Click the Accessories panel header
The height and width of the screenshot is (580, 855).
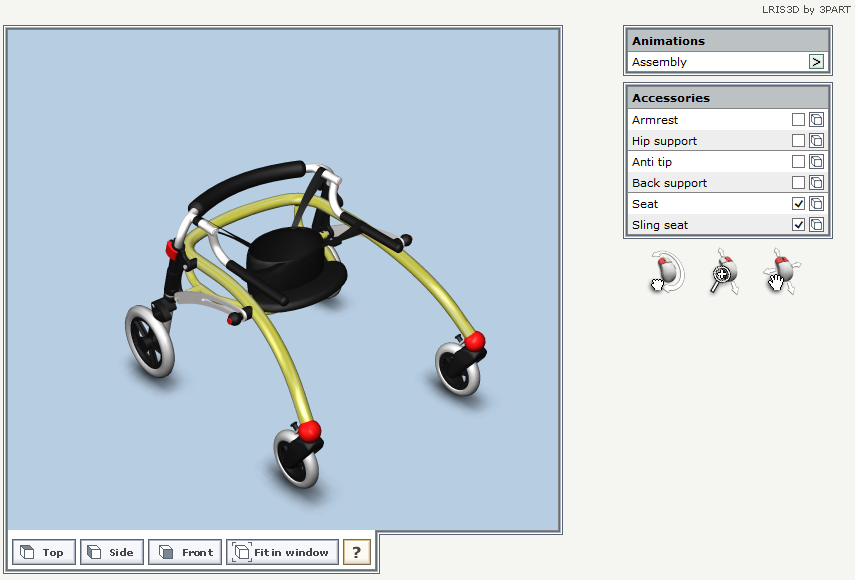[727, 98]
